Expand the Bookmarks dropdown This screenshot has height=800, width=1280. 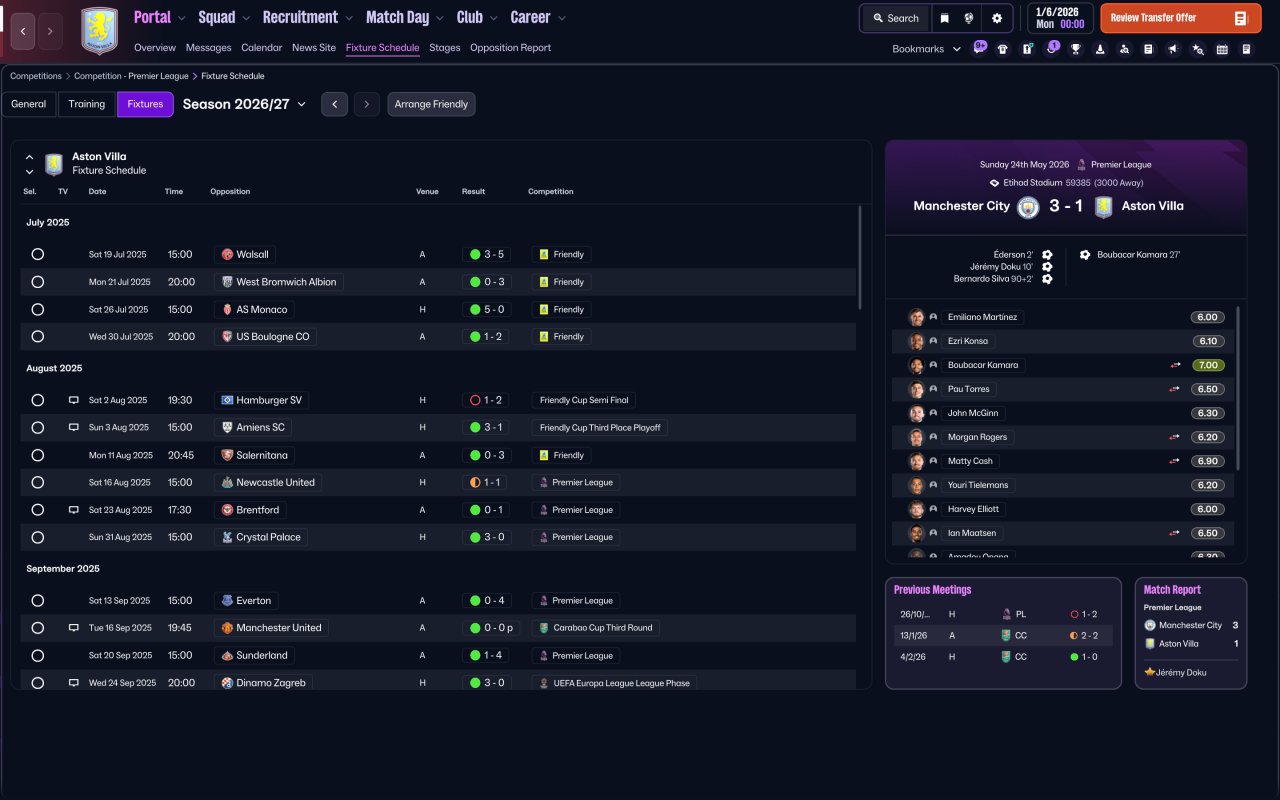(x=927, y=49)
